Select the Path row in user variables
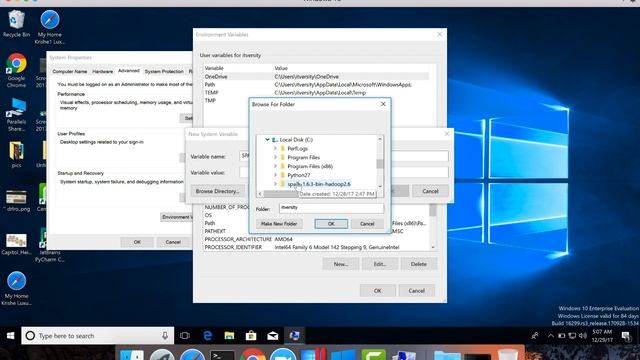The image size is (640, 360). (x=316, y=84)
